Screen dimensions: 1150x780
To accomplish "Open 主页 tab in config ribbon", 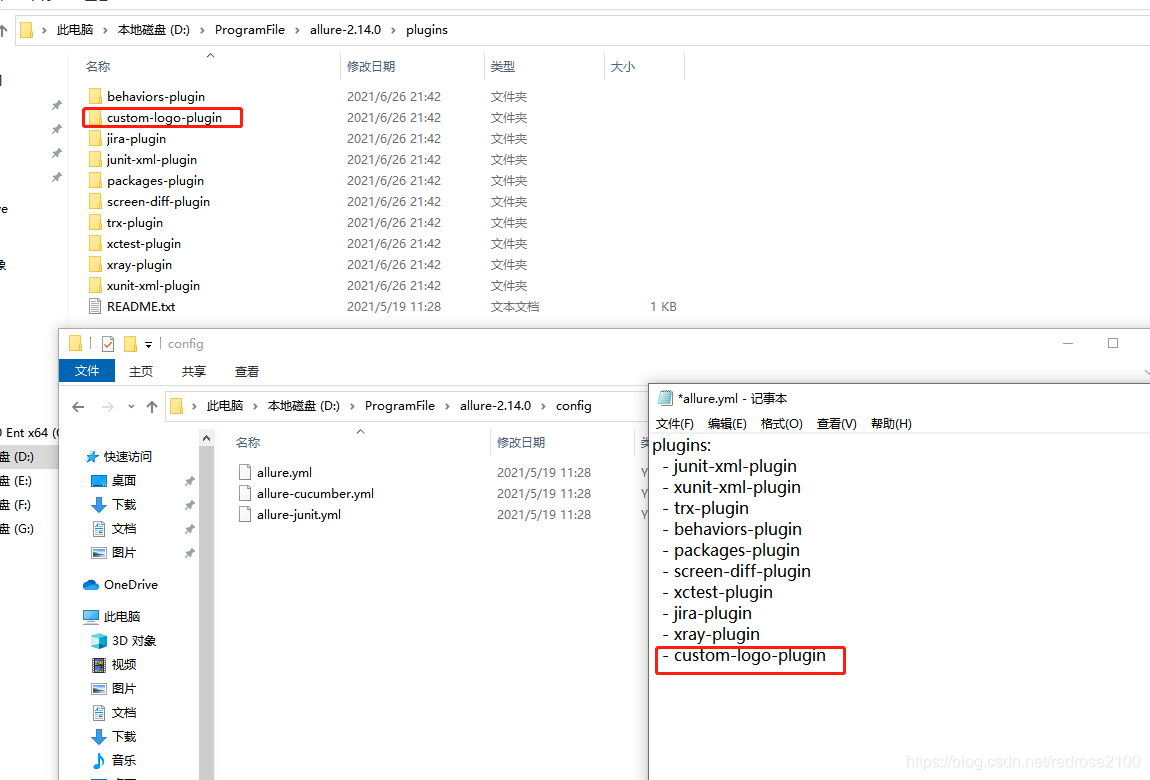I will (x=141, y=372).
